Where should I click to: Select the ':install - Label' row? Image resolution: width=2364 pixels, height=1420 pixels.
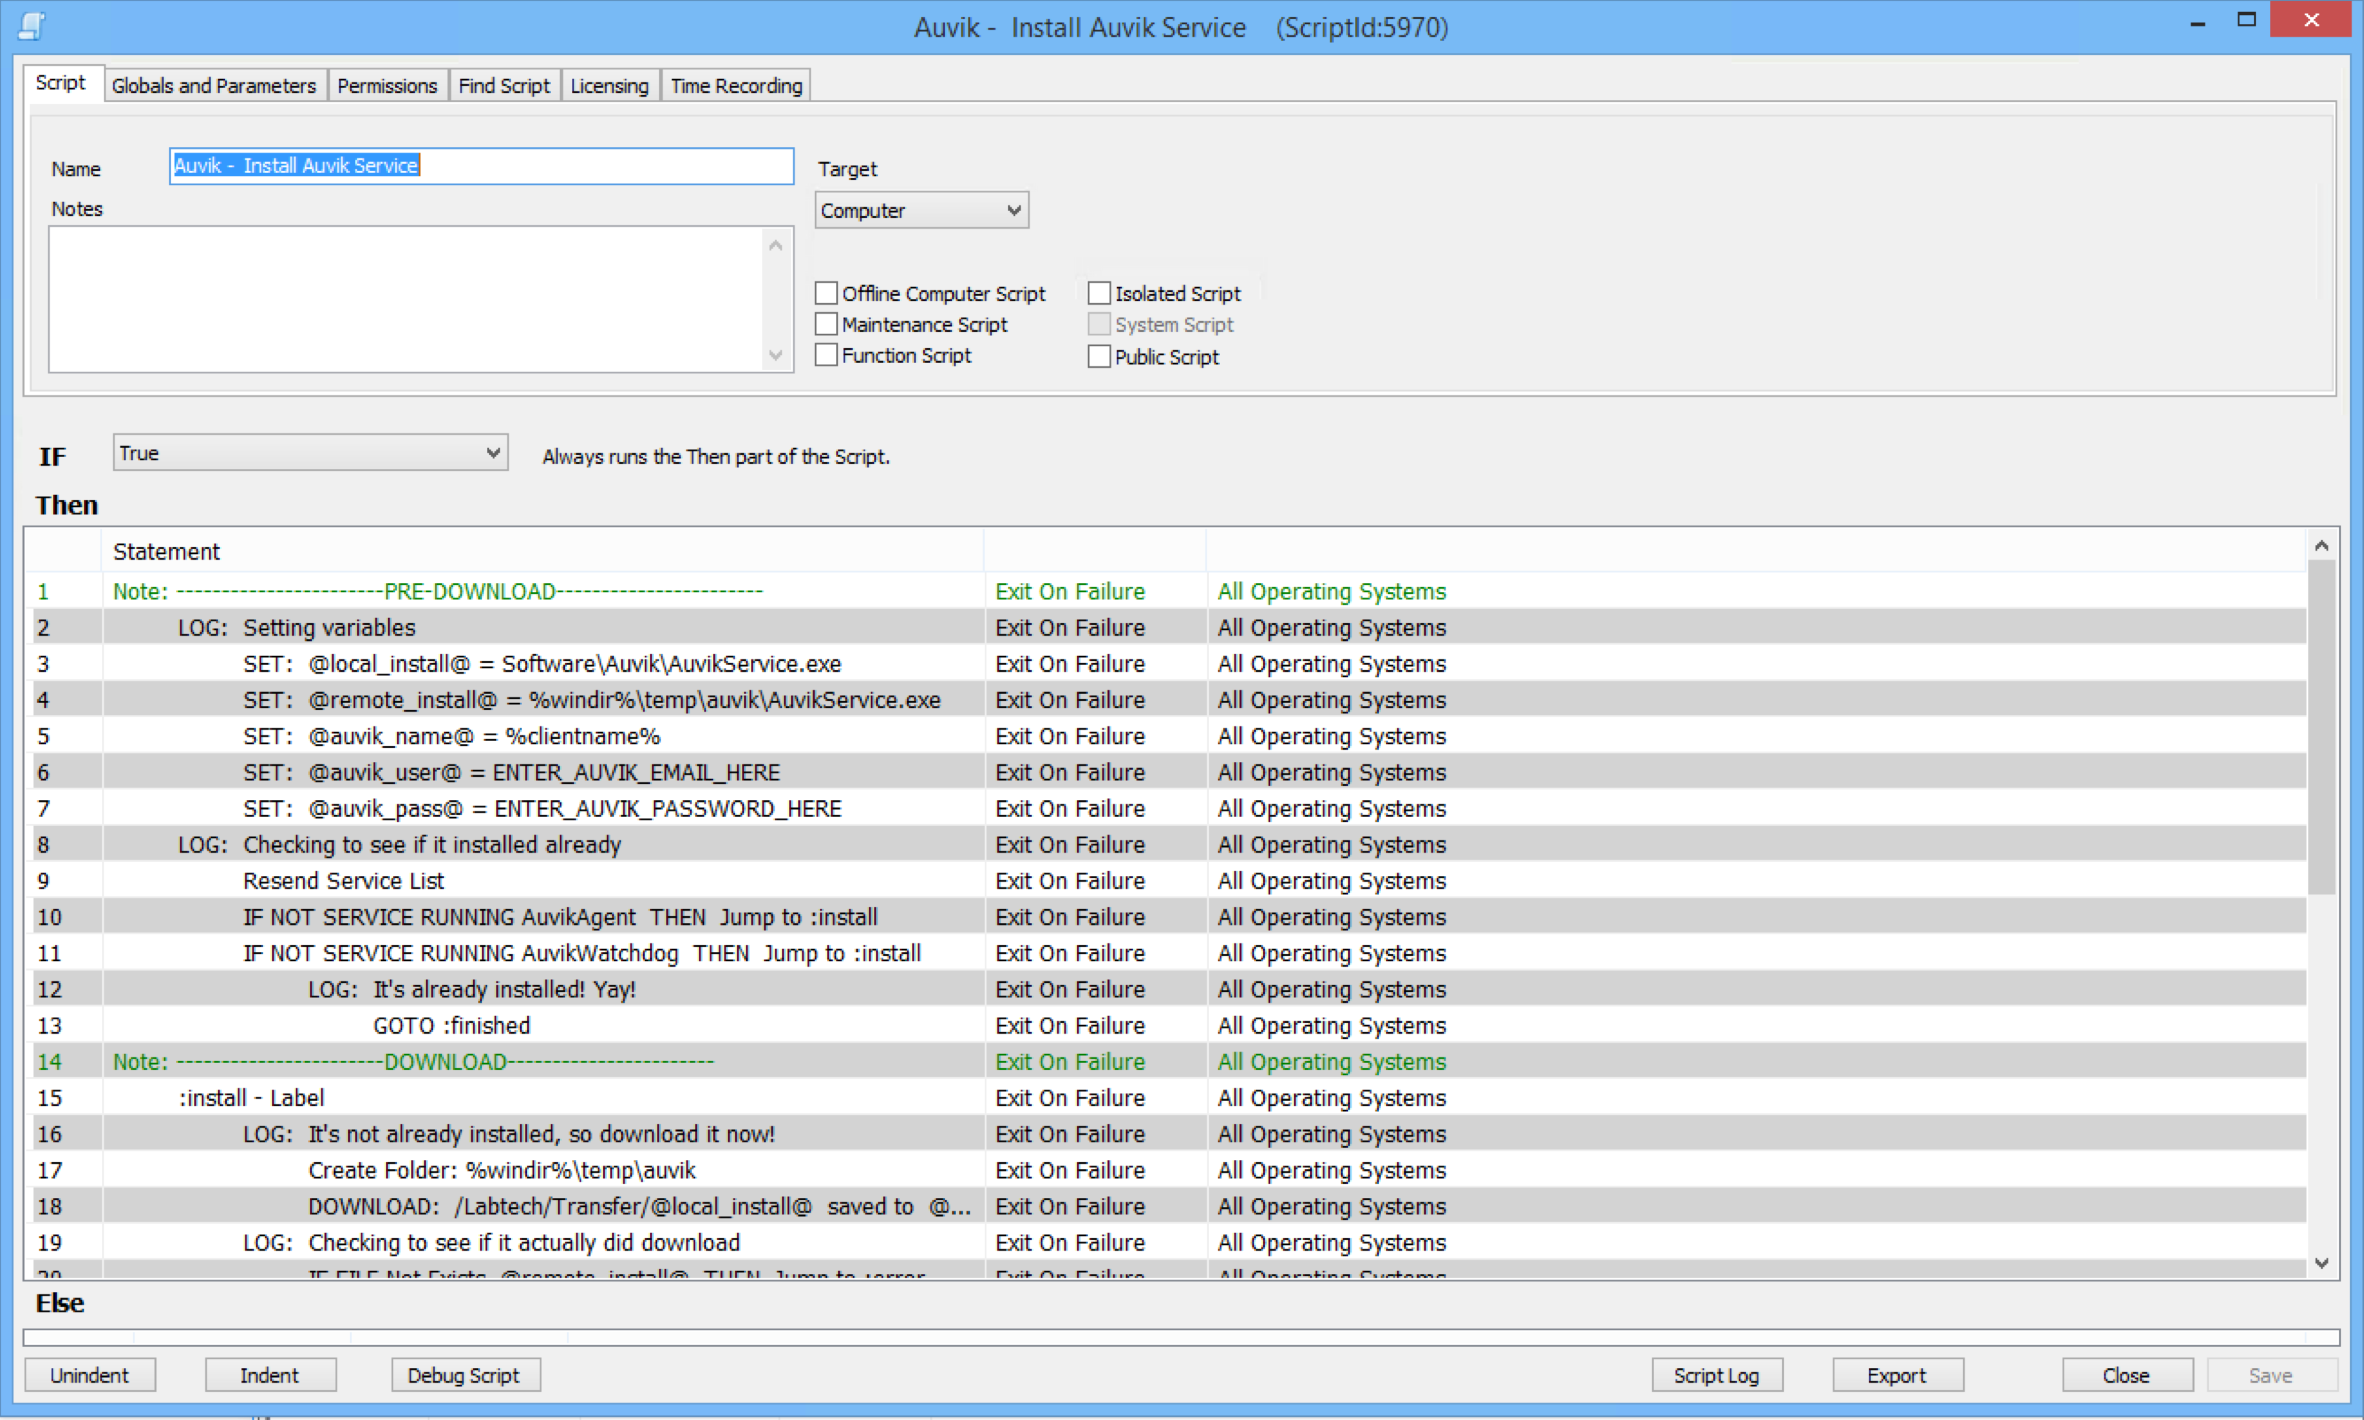pyautogui.click(x=1165, y=1097)
